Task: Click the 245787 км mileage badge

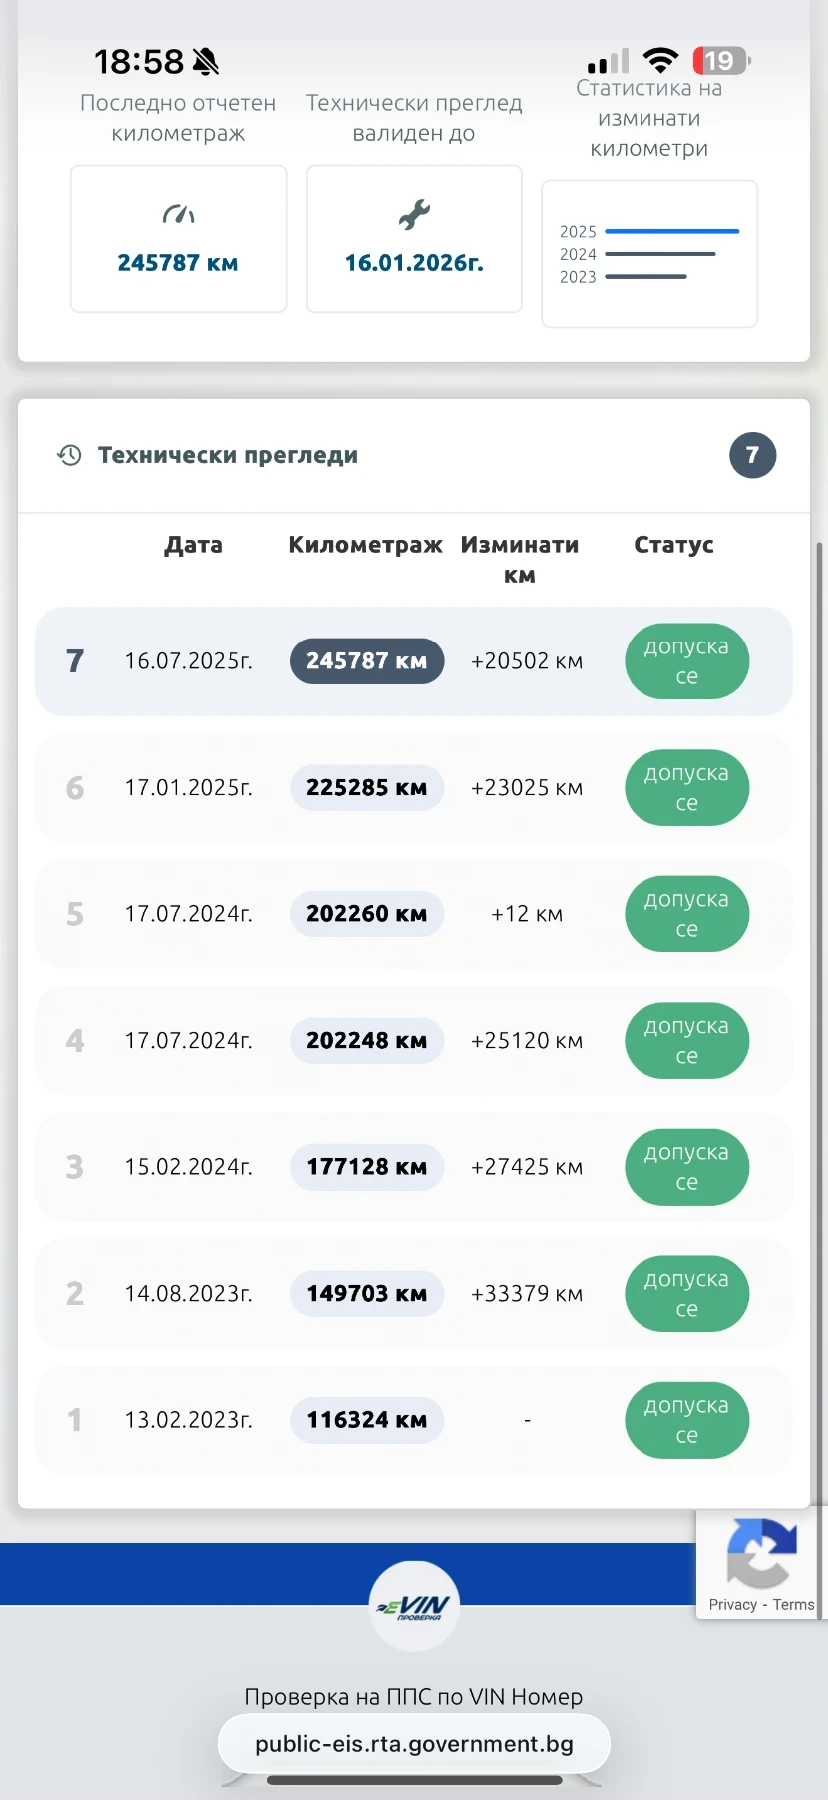Action: [x=366, y=661]
